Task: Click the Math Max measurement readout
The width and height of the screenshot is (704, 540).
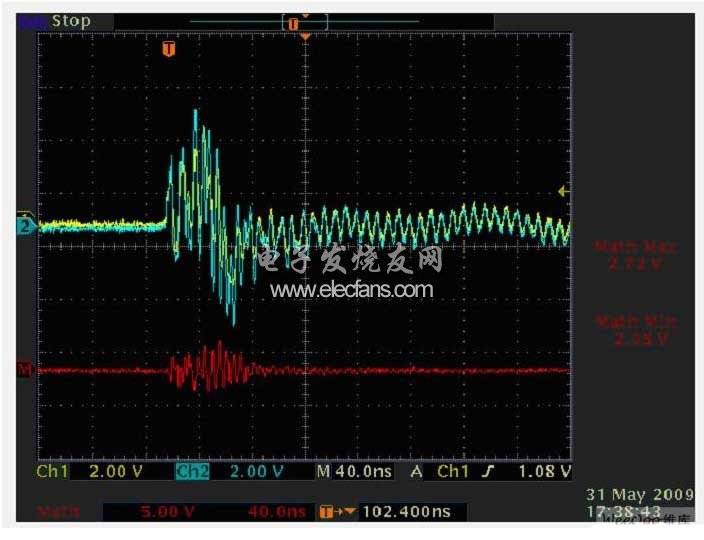Action: tap(636, 255)
